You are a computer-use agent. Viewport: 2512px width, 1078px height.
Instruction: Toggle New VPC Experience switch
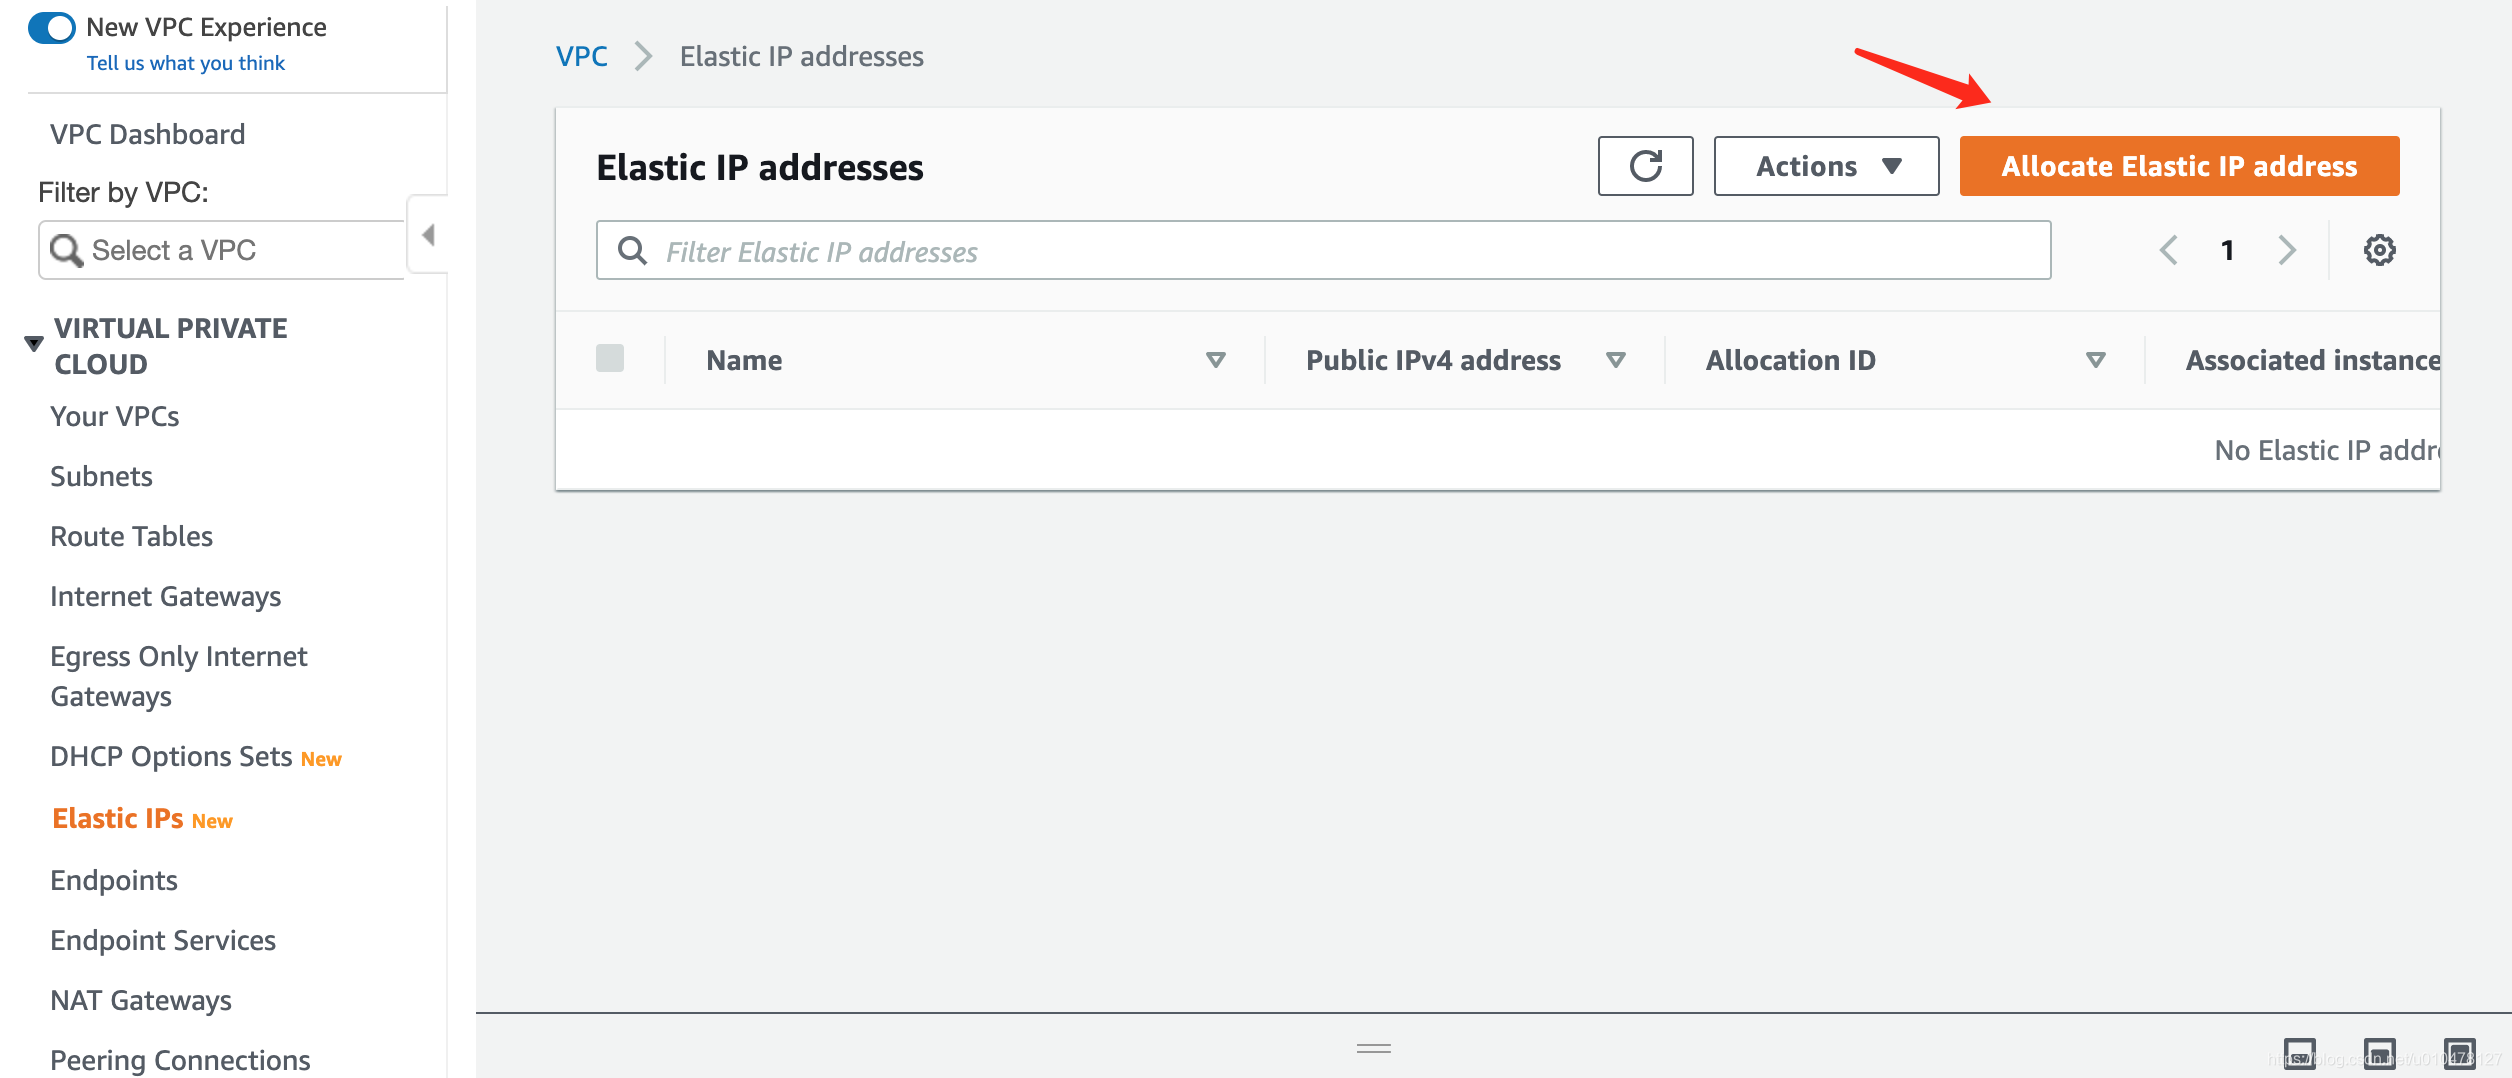pos(52,27)
